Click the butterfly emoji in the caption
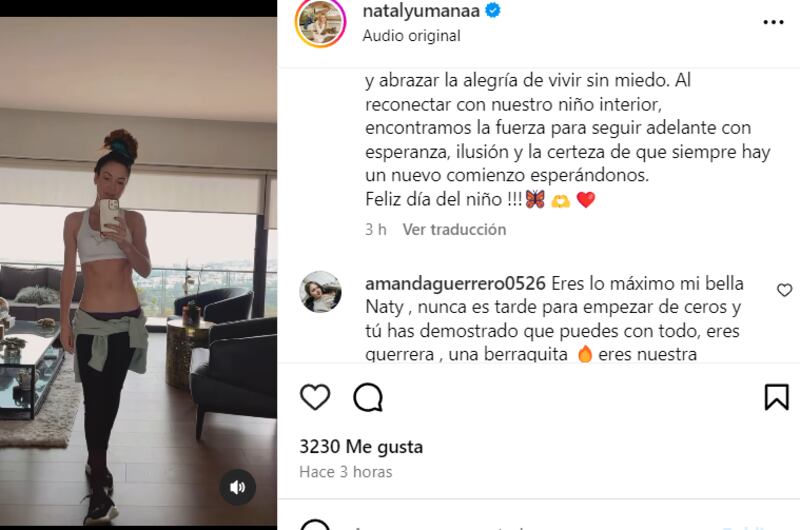Viewport: 800px width, 530px height. (535, 199)
